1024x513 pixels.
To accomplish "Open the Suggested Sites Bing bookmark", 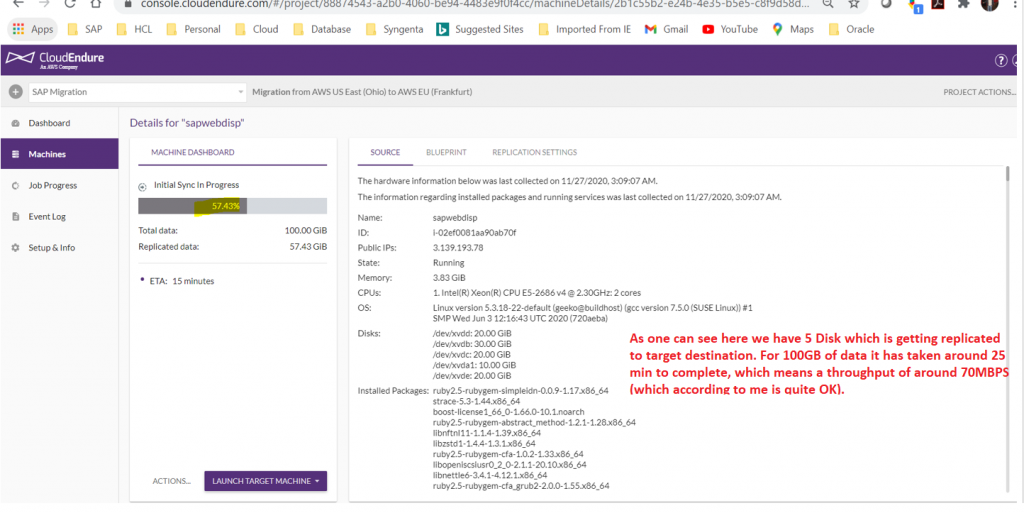I will [480, 29].
